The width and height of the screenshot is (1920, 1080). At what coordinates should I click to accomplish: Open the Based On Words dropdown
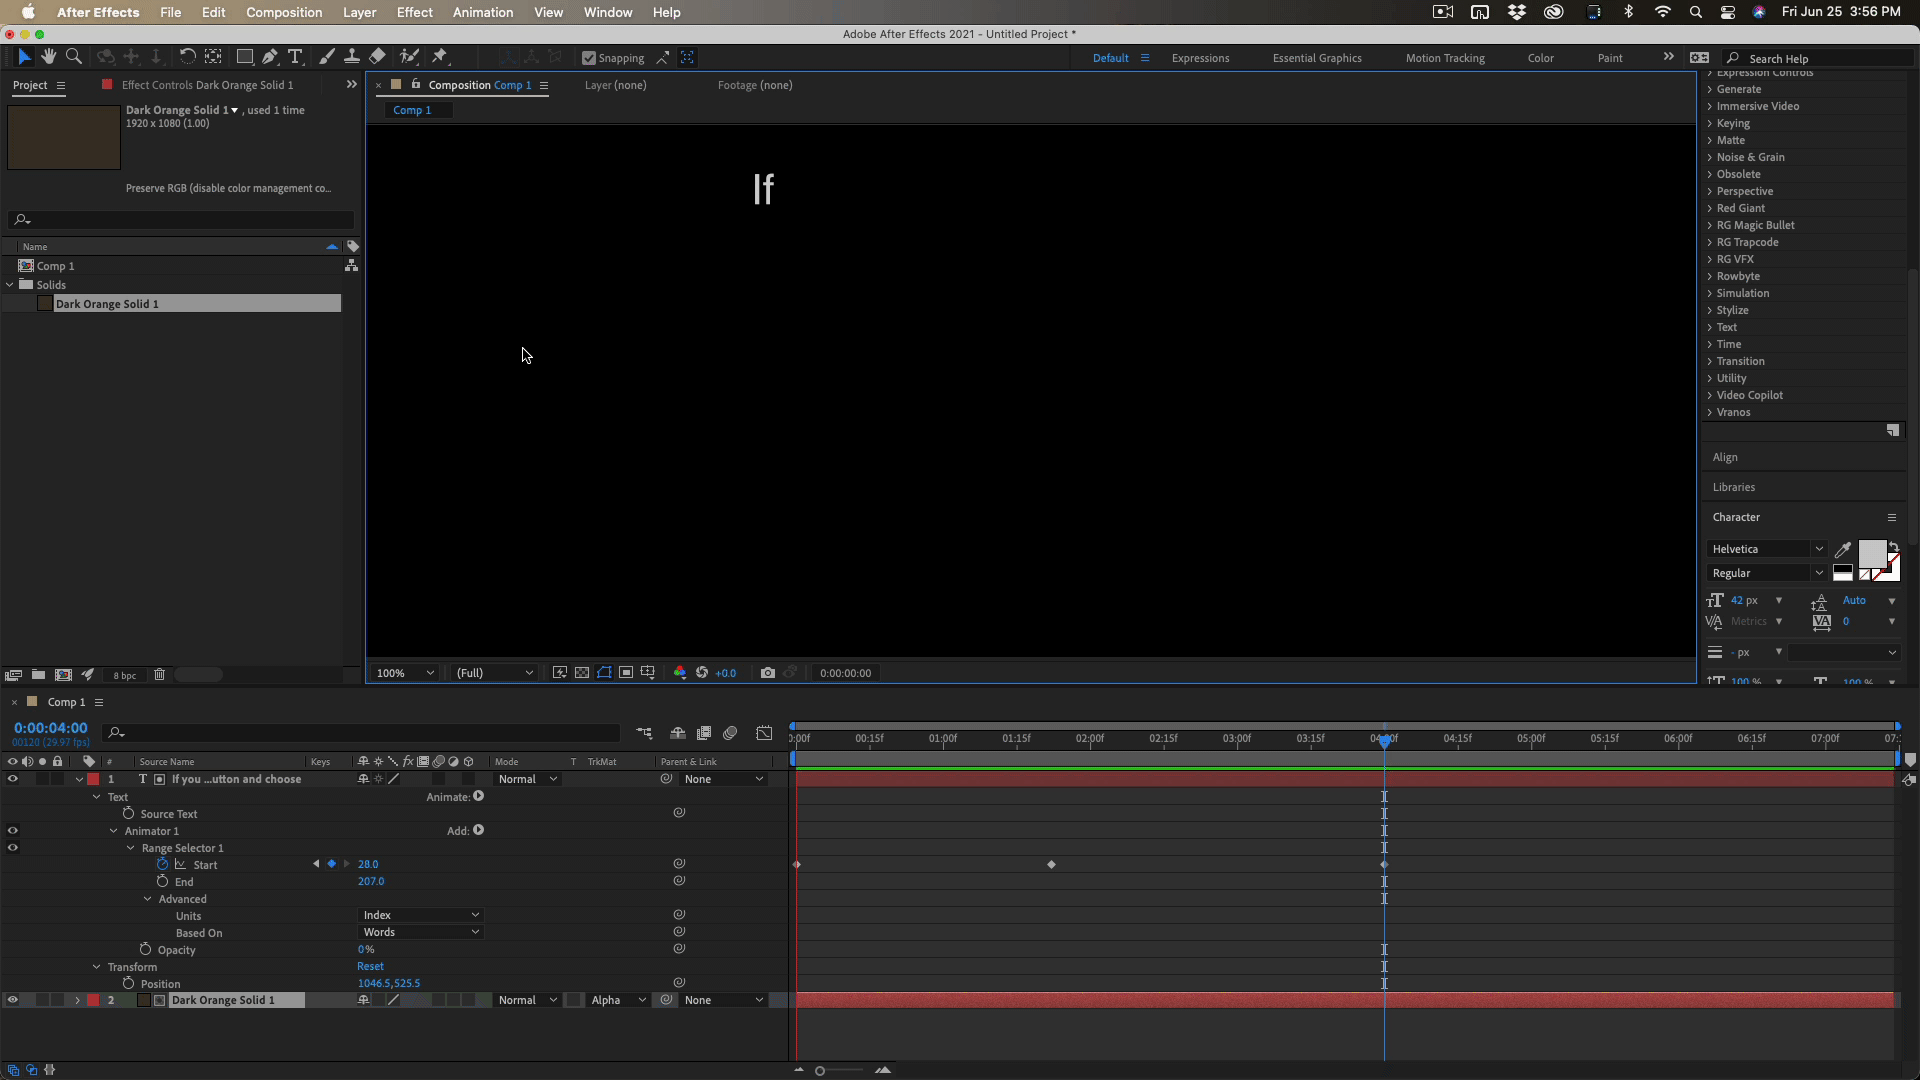[x=420, y=932]
